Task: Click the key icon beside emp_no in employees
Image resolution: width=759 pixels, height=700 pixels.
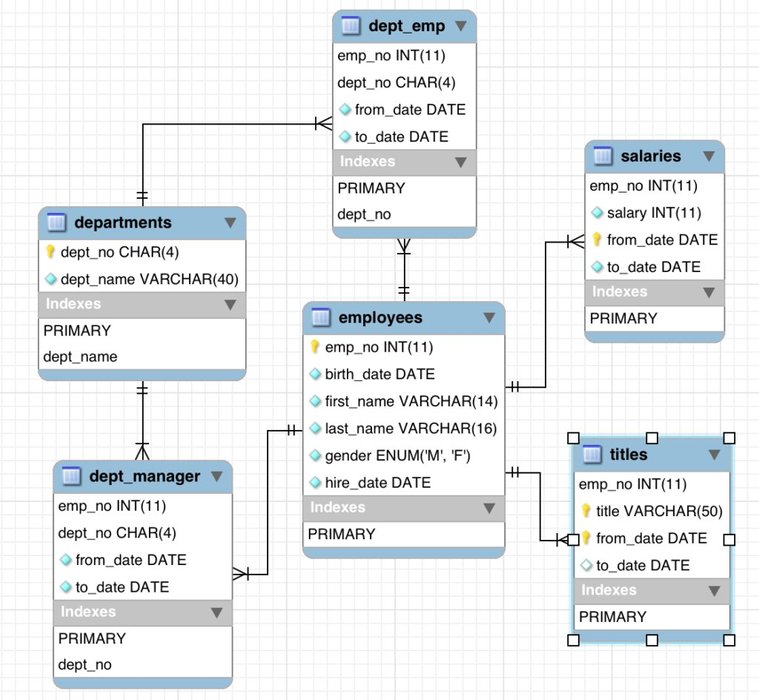Action: [x=315, y=347]
